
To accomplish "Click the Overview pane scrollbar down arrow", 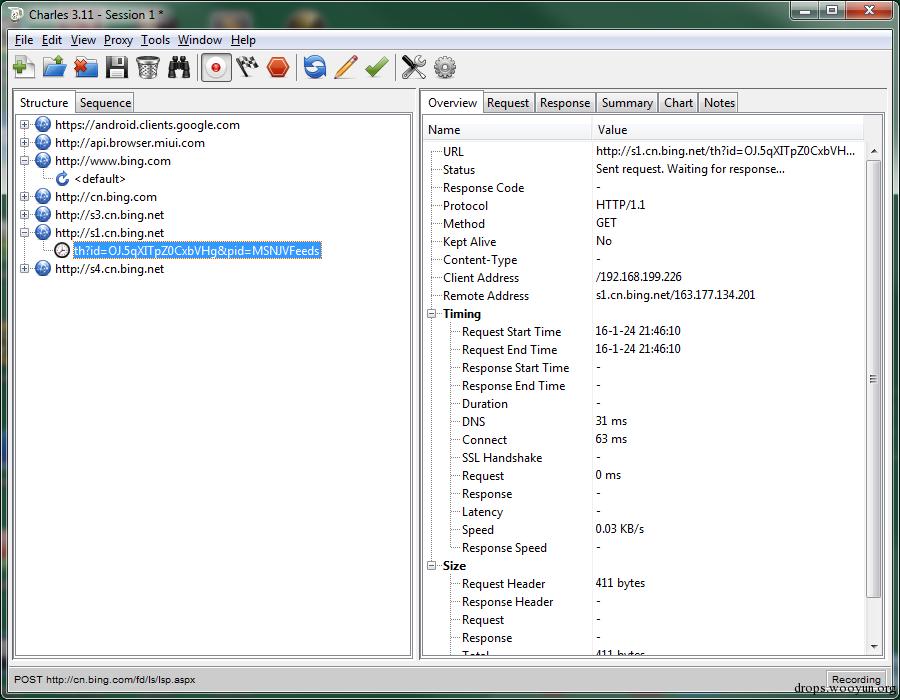I will click(873, 647).
